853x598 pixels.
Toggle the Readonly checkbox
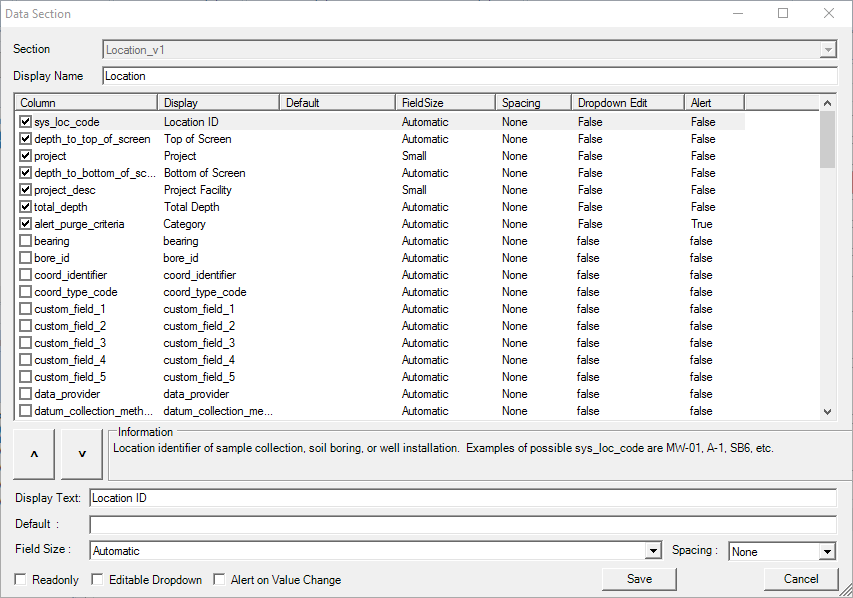[x=21, y=580]
